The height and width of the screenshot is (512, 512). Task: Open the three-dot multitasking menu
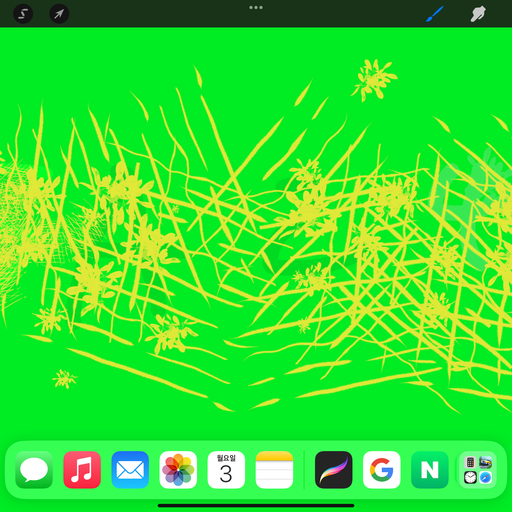pos(256,7)
